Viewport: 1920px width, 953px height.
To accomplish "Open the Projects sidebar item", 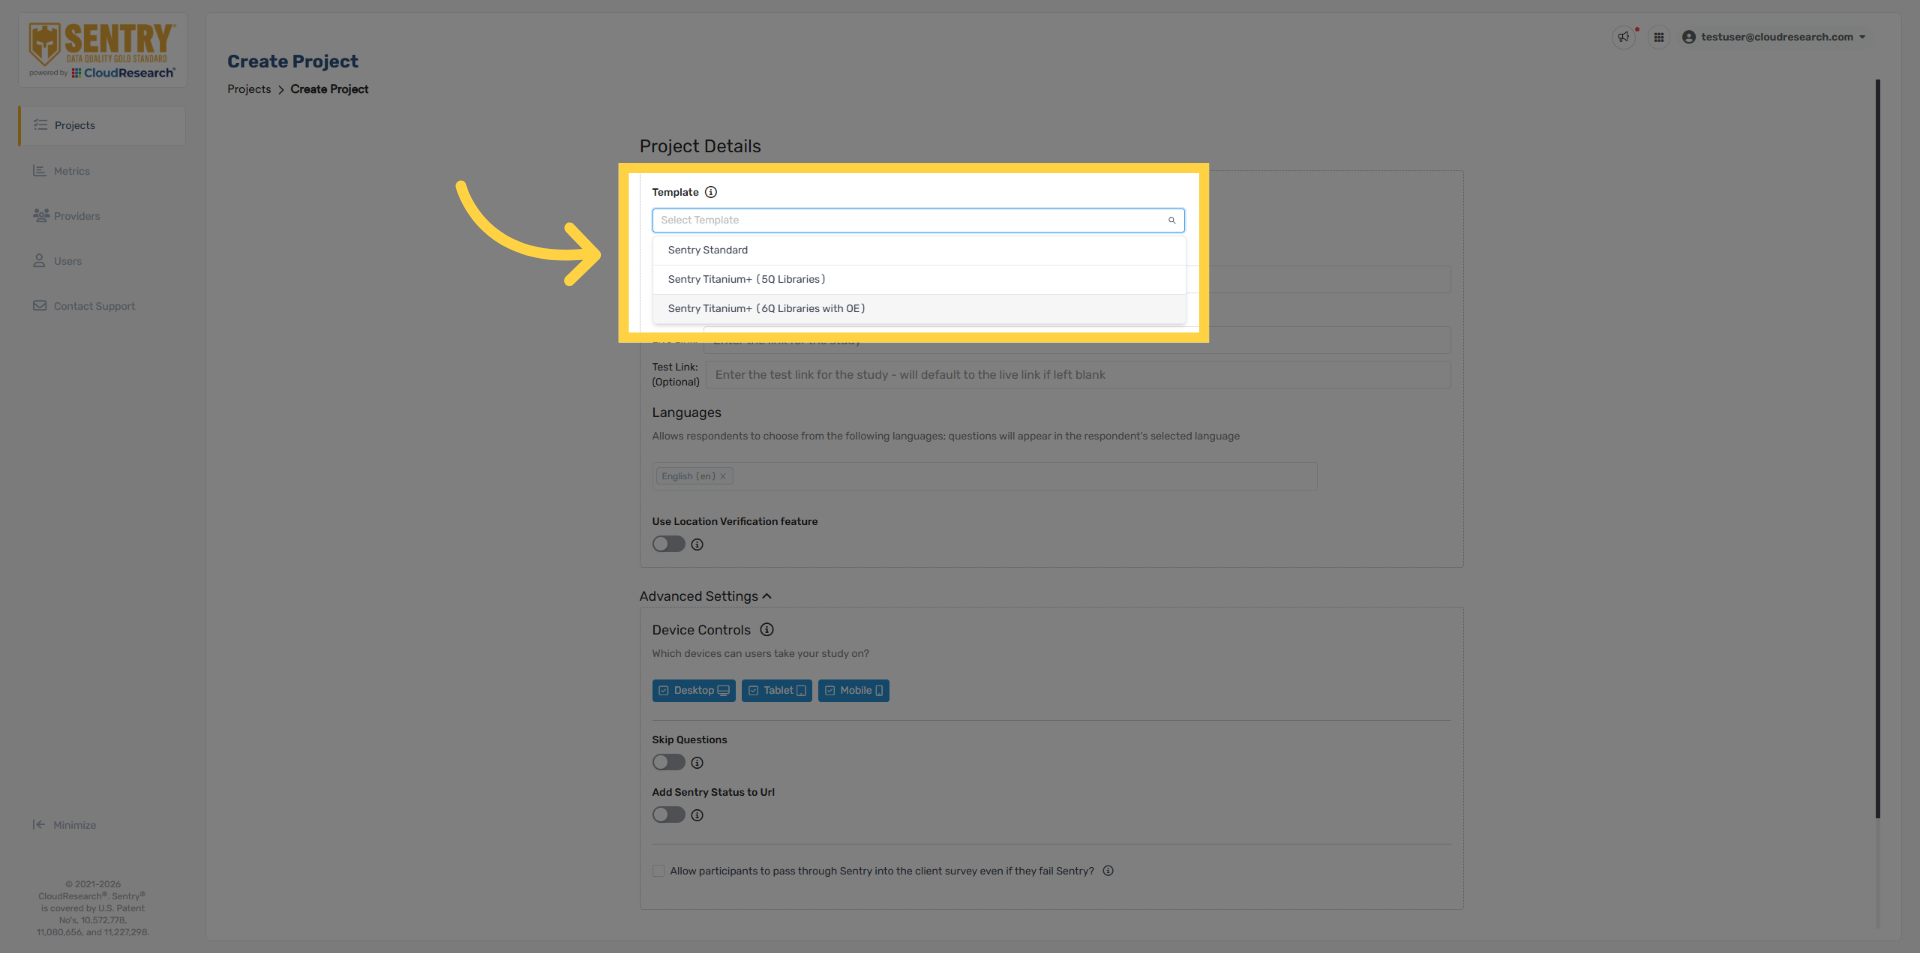I will point(102,126).
